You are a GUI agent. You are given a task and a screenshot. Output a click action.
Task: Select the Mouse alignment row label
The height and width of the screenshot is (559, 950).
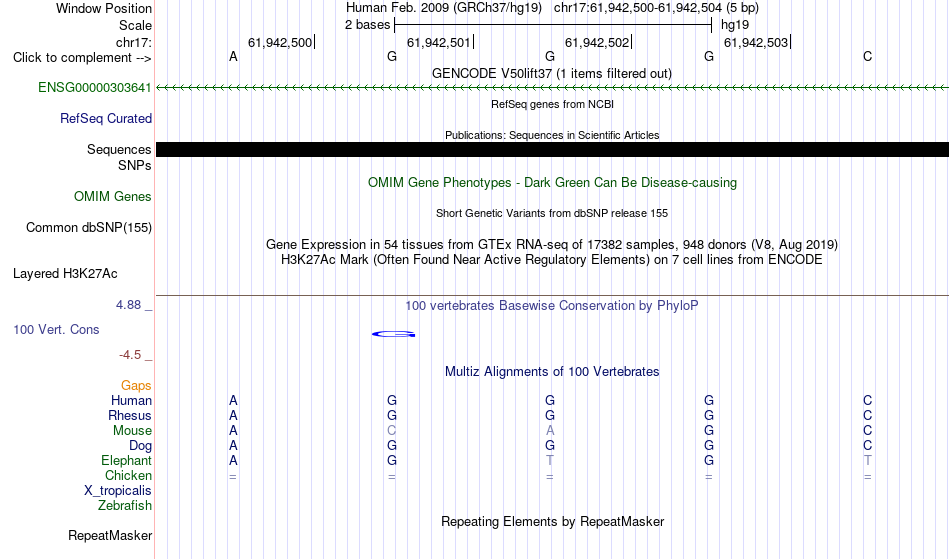click(x=132, y=431)
